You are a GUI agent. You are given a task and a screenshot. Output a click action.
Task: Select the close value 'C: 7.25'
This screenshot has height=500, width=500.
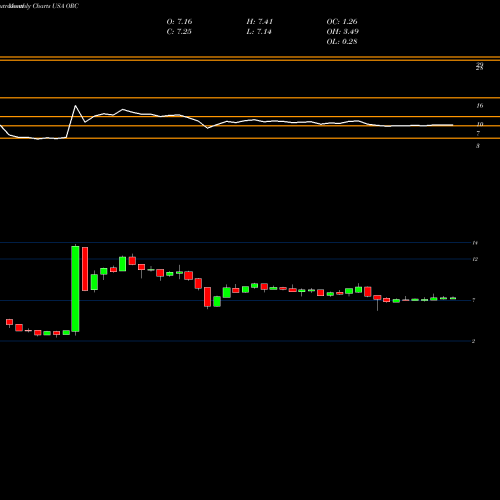click(179, 32)
